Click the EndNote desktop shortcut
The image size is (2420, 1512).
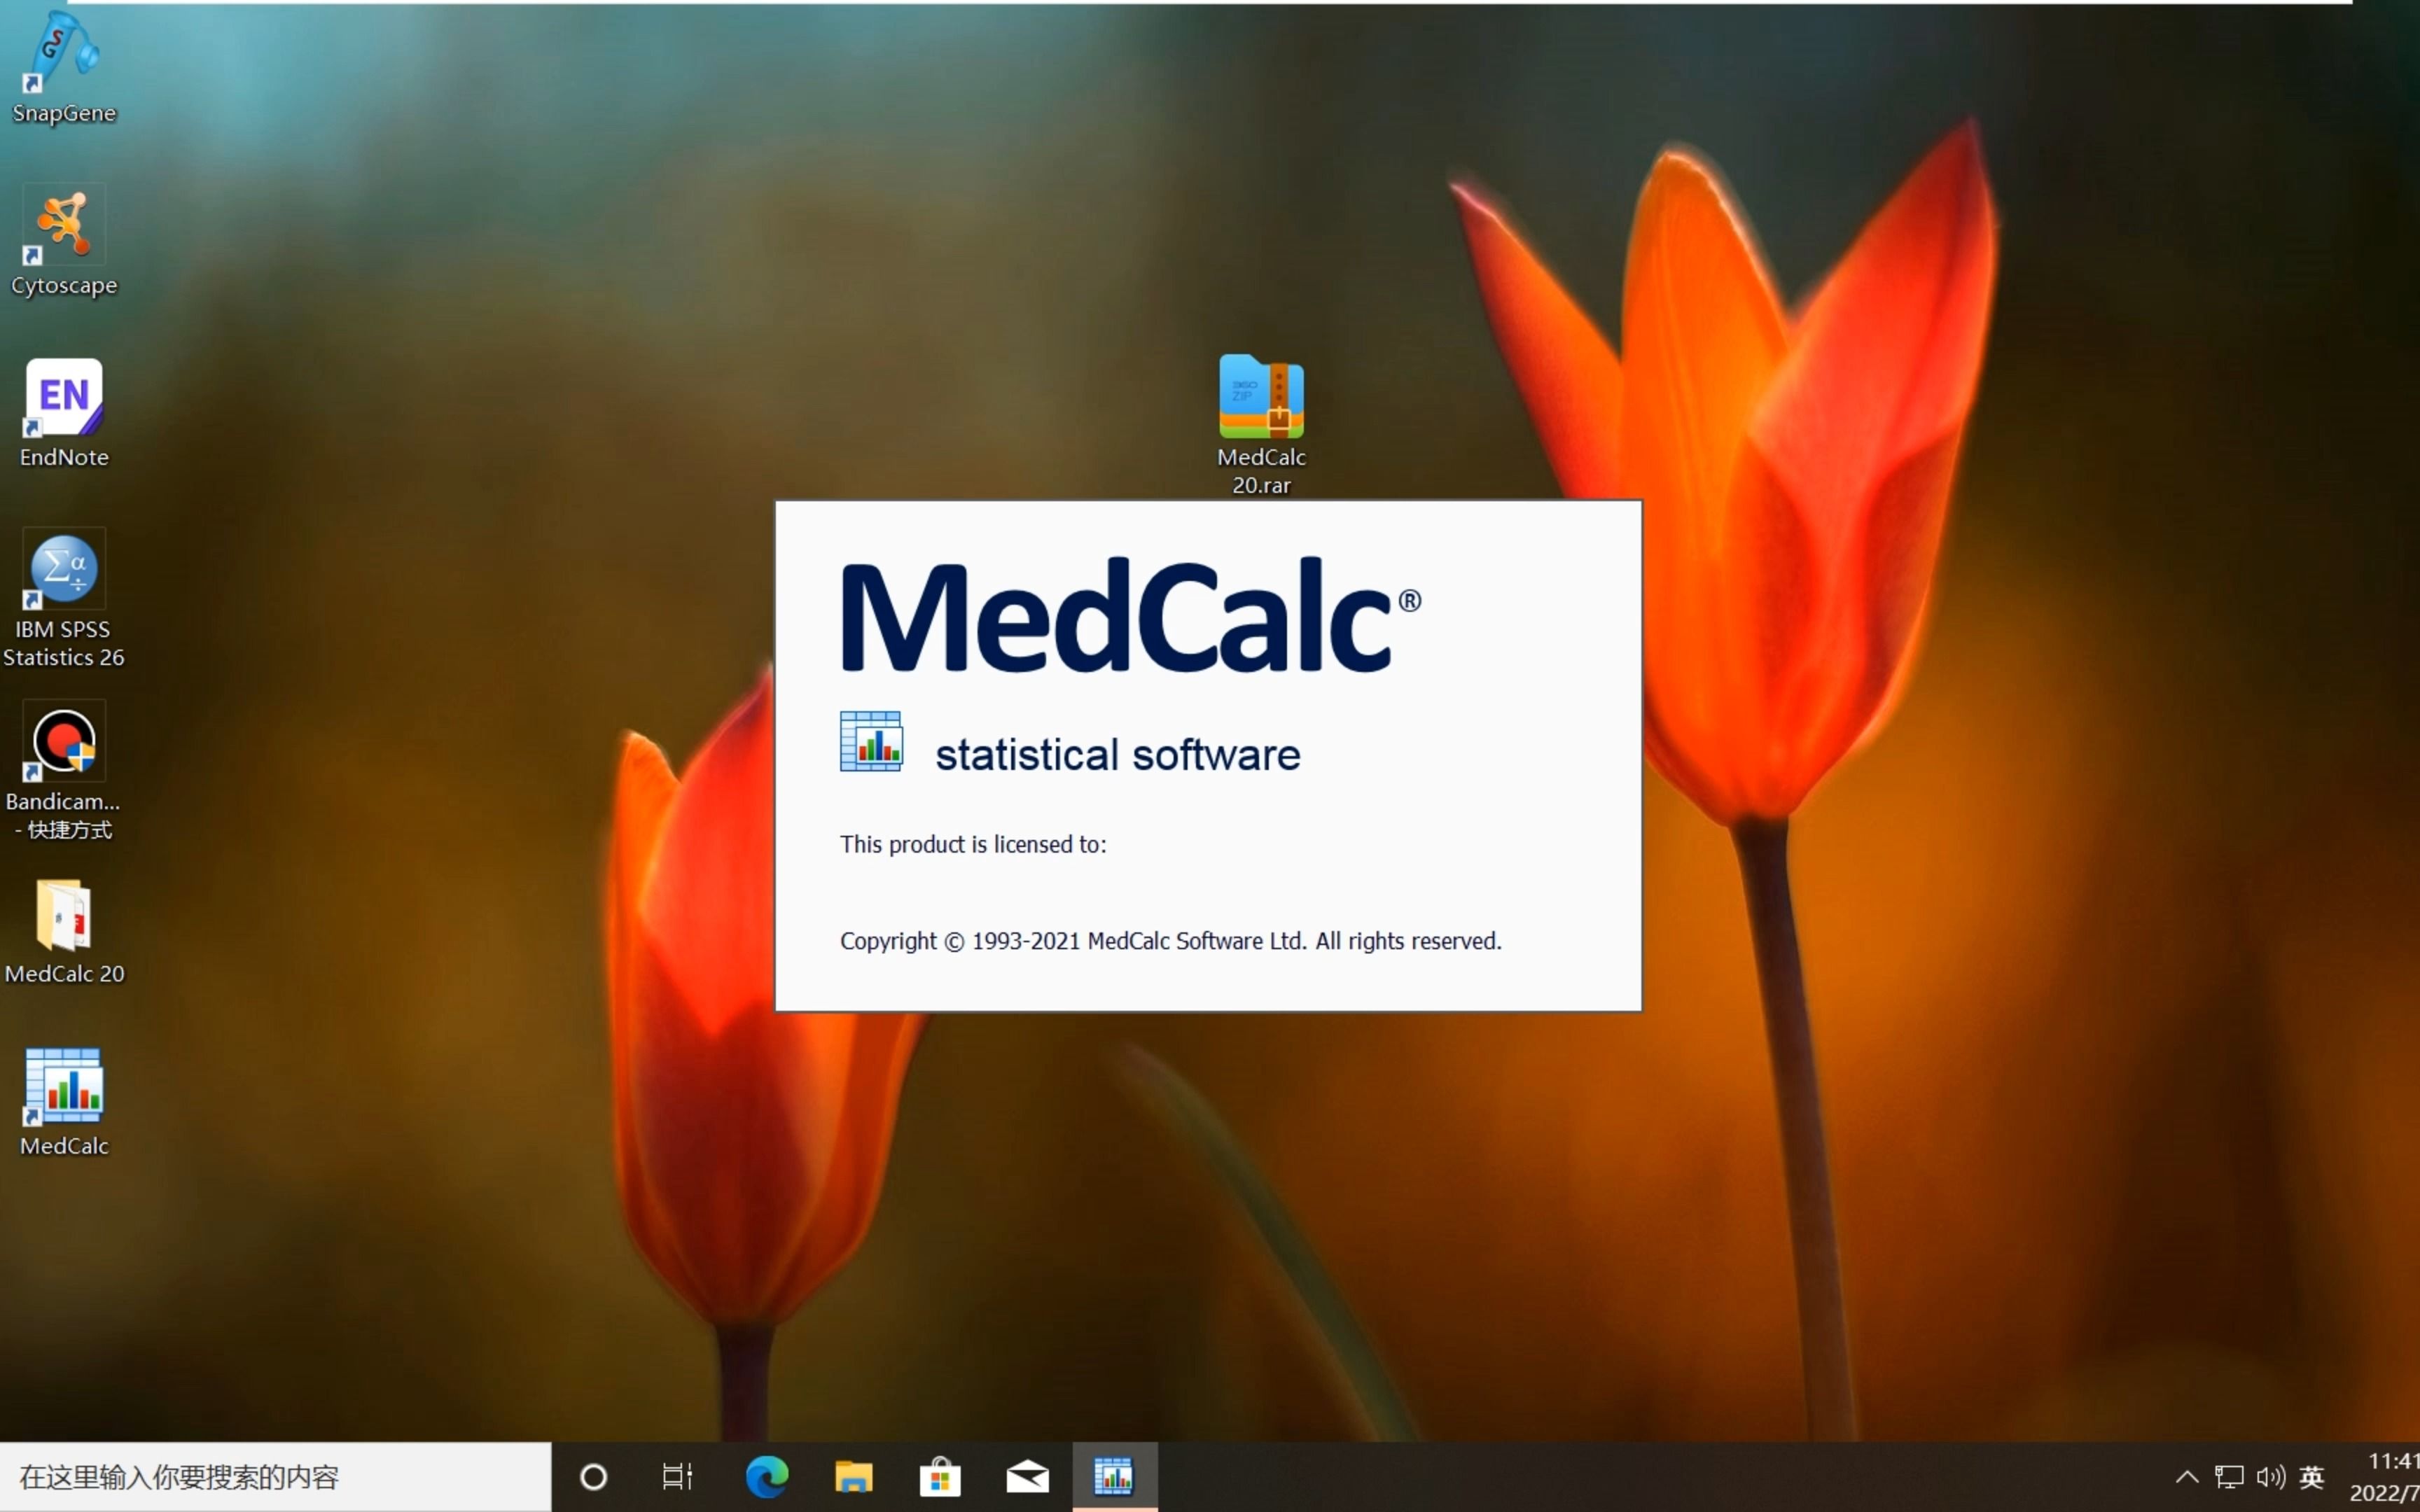point(63,398)
